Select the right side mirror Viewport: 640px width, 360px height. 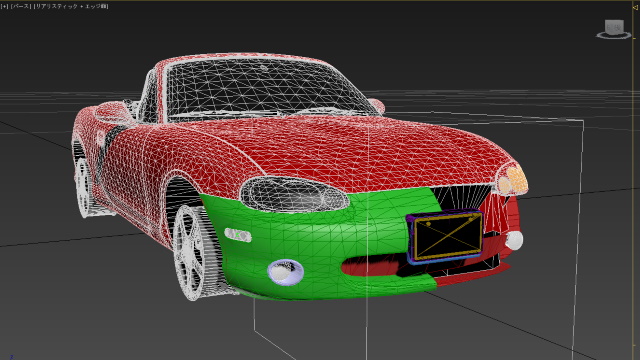click(x=377, y=105)
